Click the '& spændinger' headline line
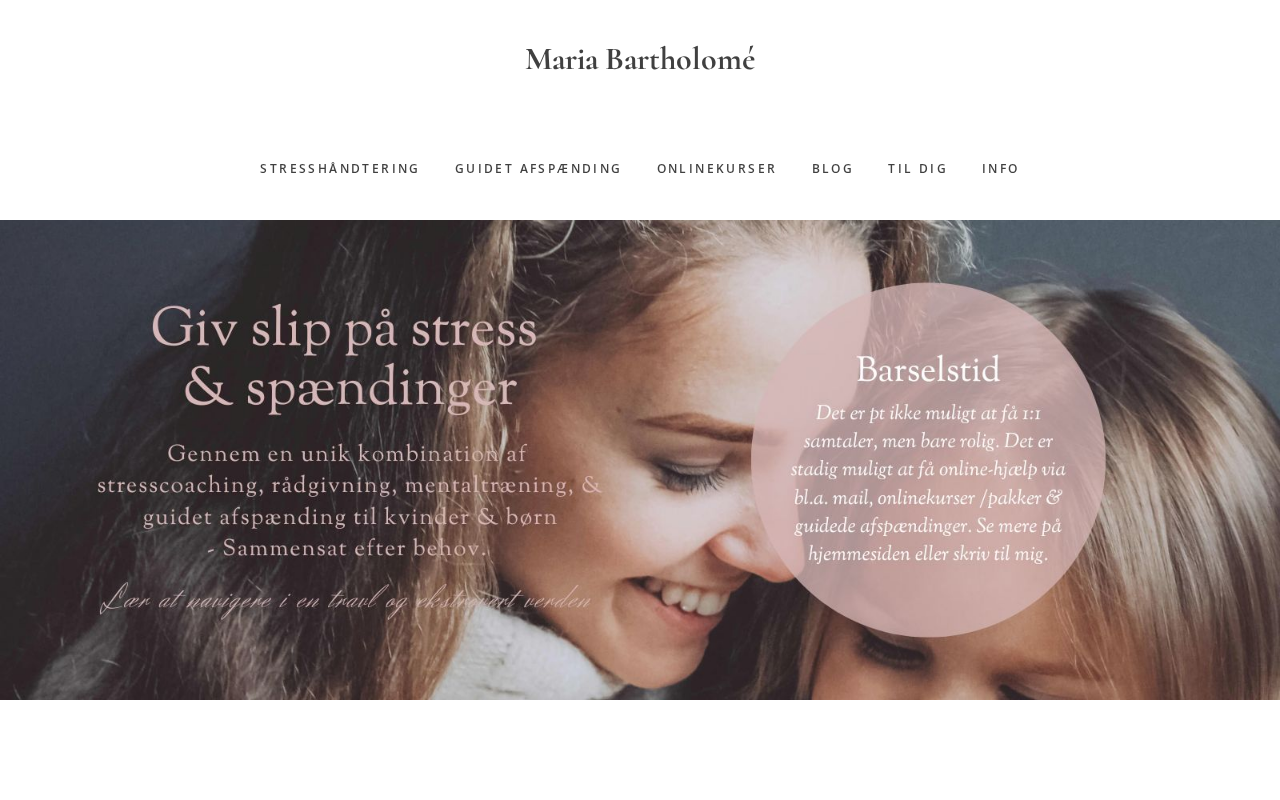 click(x=350, y=389)
